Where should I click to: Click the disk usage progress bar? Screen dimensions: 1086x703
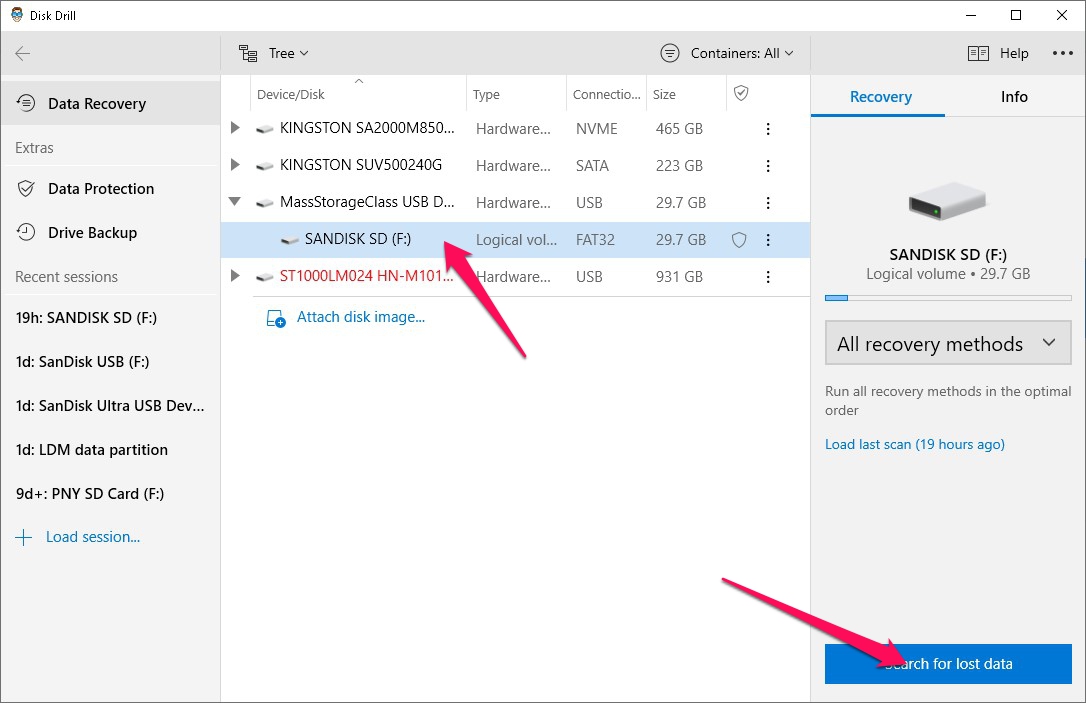(x=947, y=298)
